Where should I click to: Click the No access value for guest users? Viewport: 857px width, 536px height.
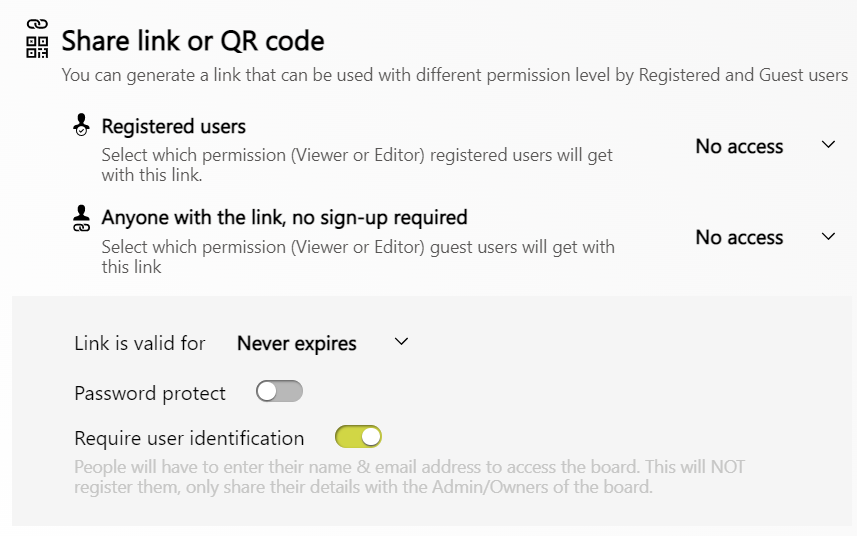[x=739, y=238]
